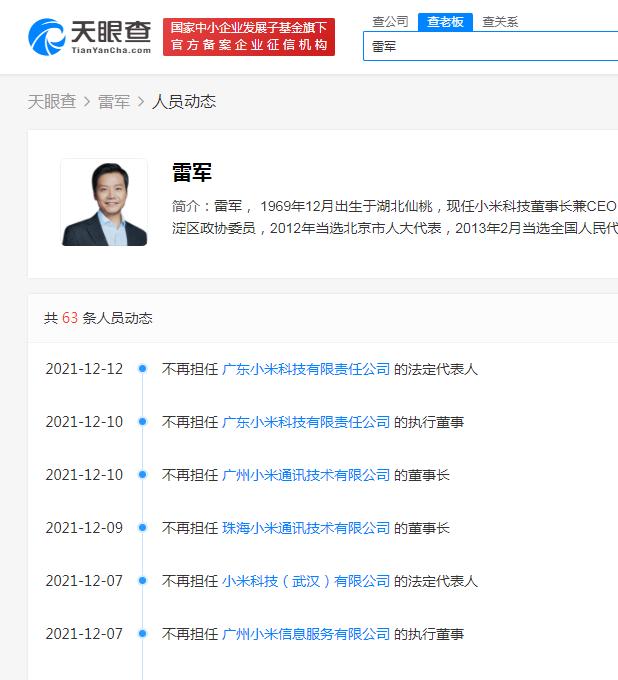Open the 小米科技（武汉）有限公司 link
This screenshot has width=618, height=680.
(306, 581)
